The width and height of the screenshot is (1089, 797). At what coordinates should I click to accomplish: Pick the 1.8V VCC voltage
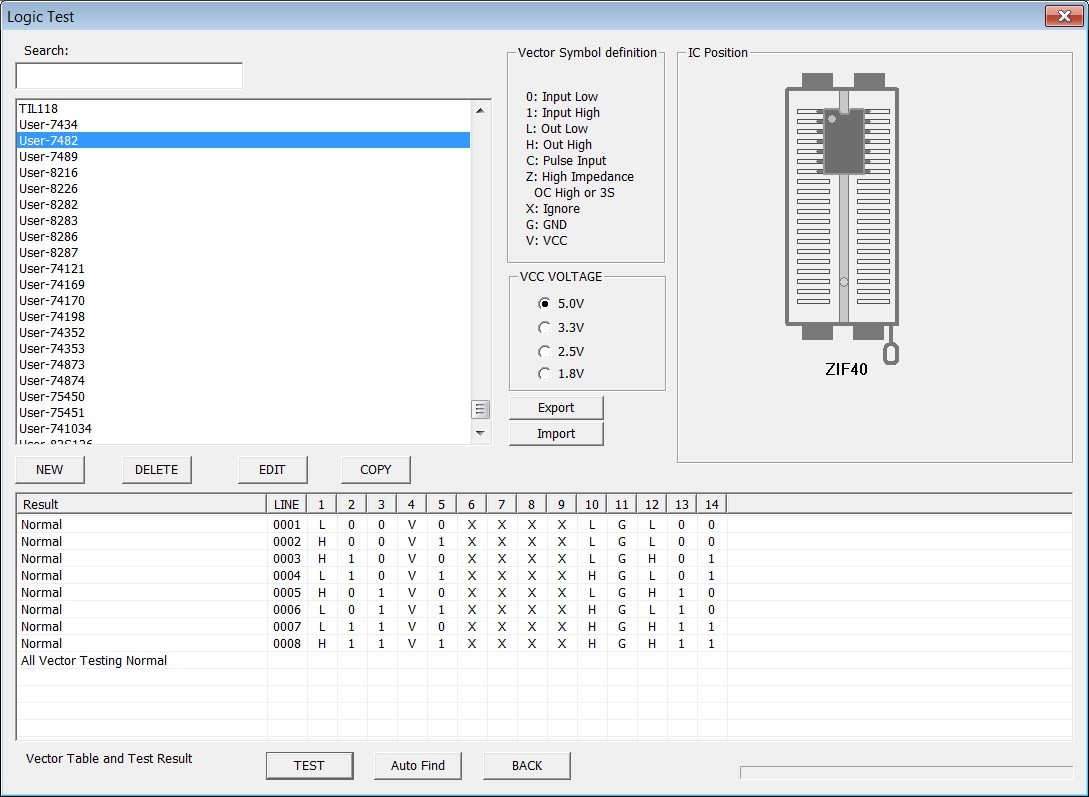(560, 374)
